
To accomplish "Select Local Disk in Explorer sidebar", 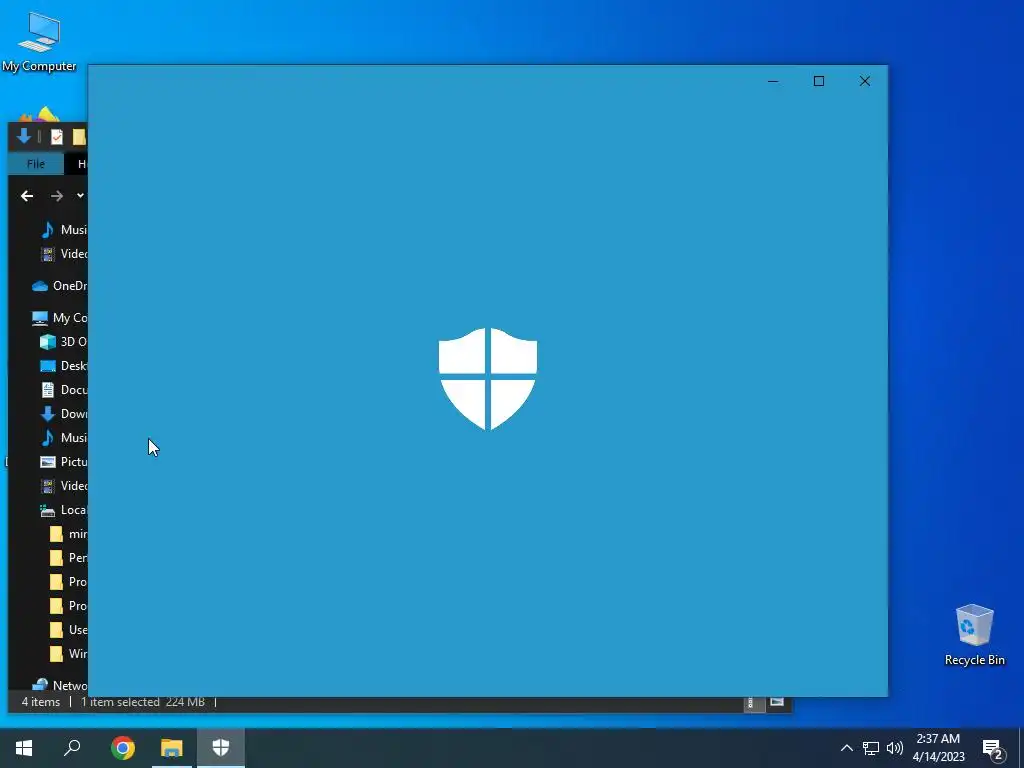I will (63, 510).
